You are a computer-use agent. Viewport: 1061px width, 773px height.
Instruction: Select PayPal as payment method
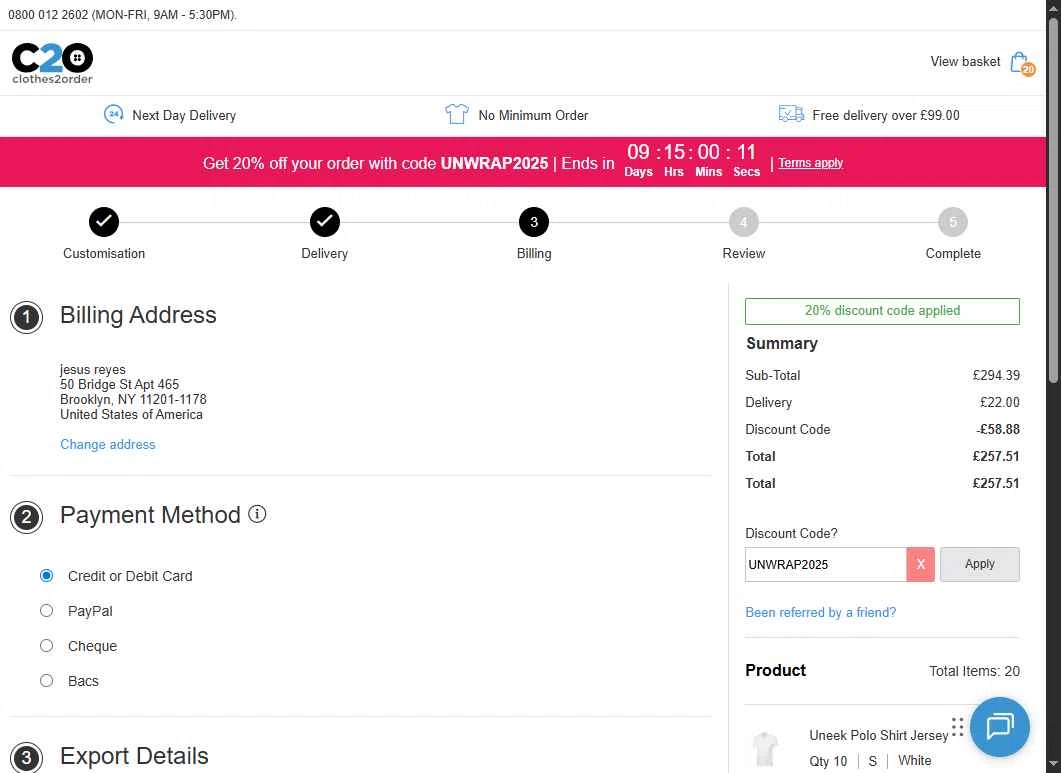pos(46,611)
